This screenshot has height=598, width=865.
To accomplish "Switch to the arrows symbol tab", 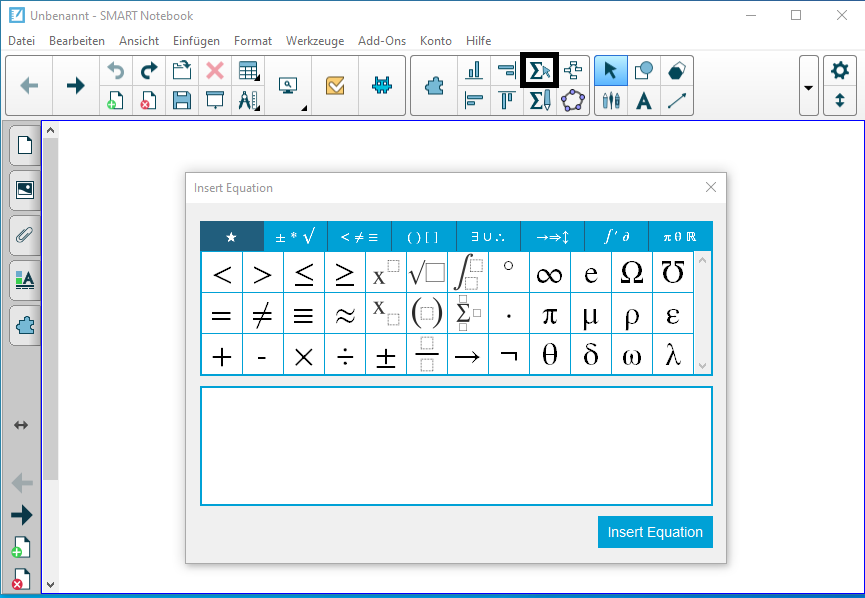I will click(x=552, y=237).
